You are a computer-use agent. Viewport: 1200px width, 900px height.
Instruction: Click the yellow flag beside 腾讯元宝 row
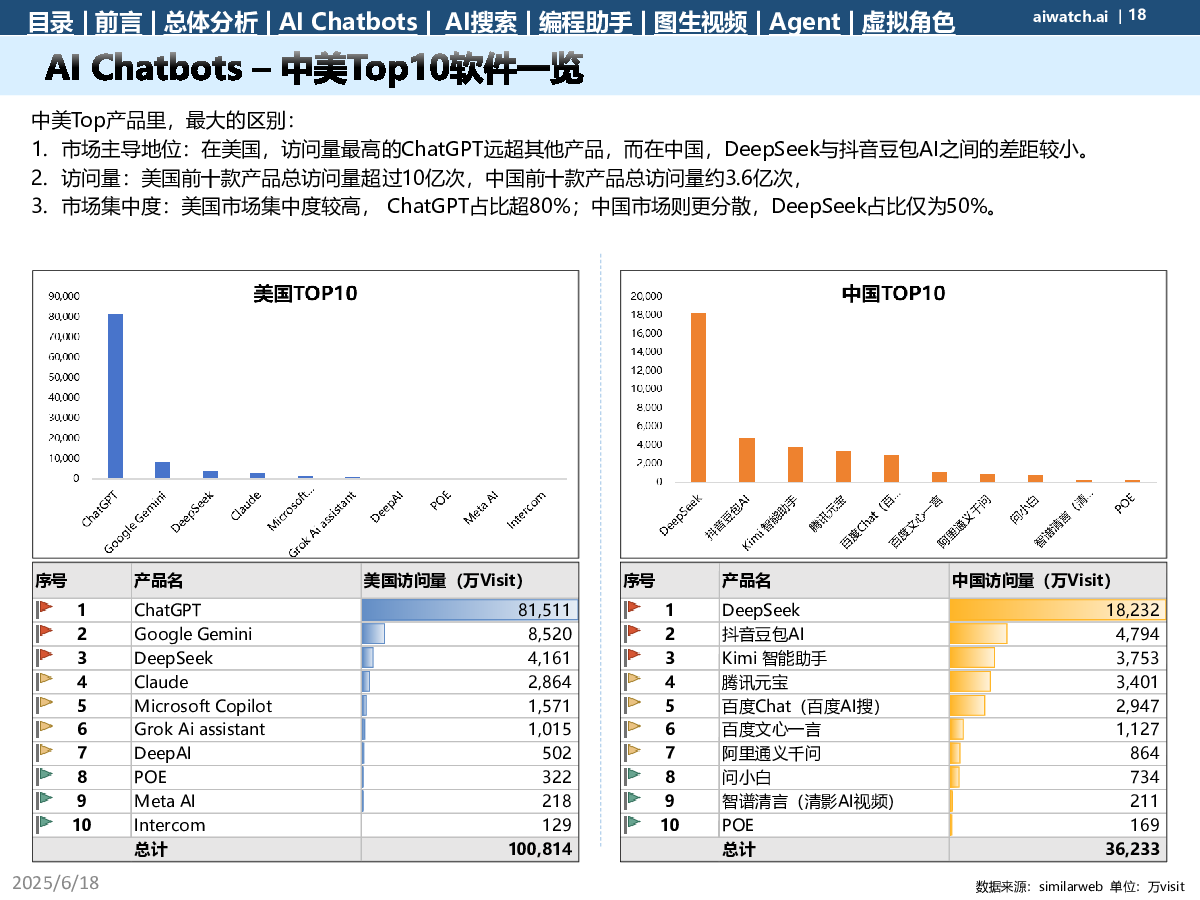632,681
